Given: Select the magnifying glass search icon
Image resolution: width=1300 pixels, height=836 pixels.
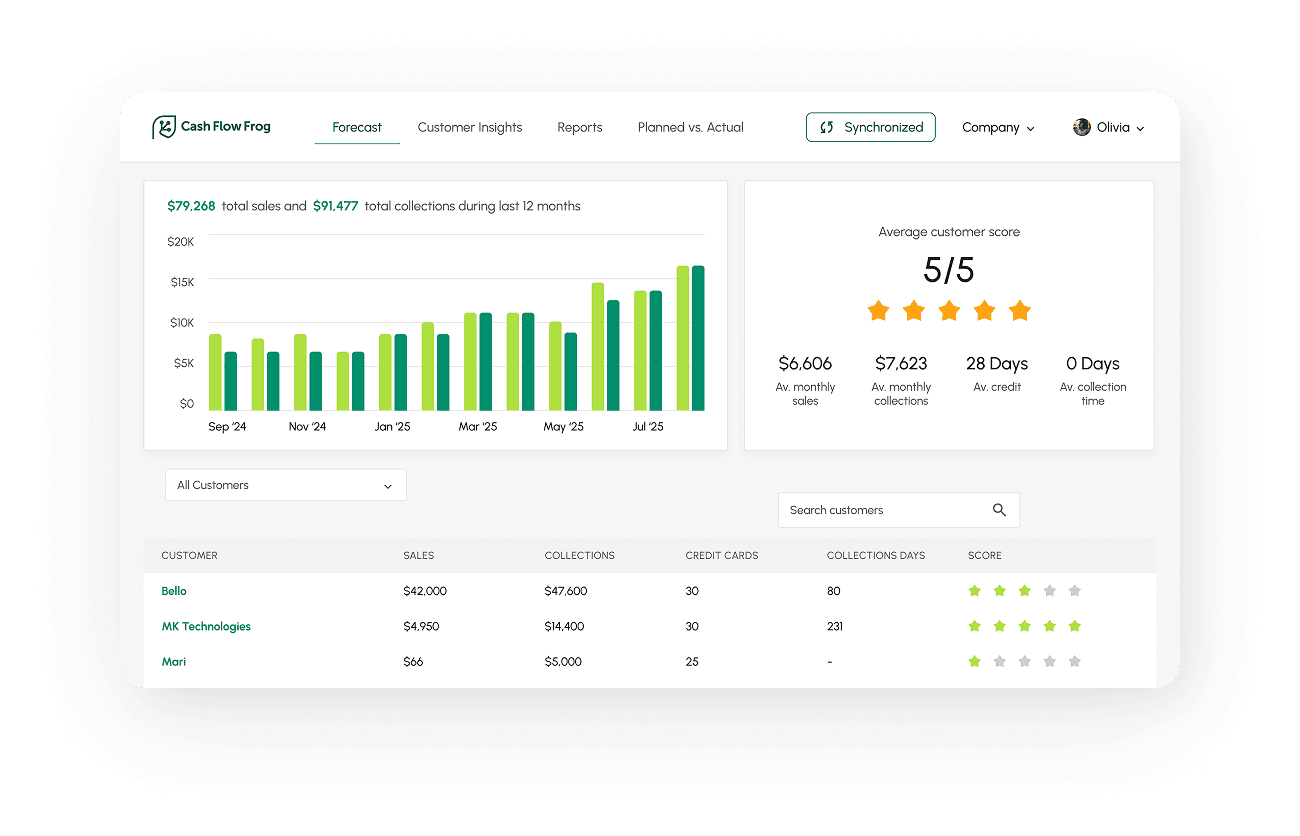Looking at the screenshot, I should pyautogui.click(x=999, y=510).
